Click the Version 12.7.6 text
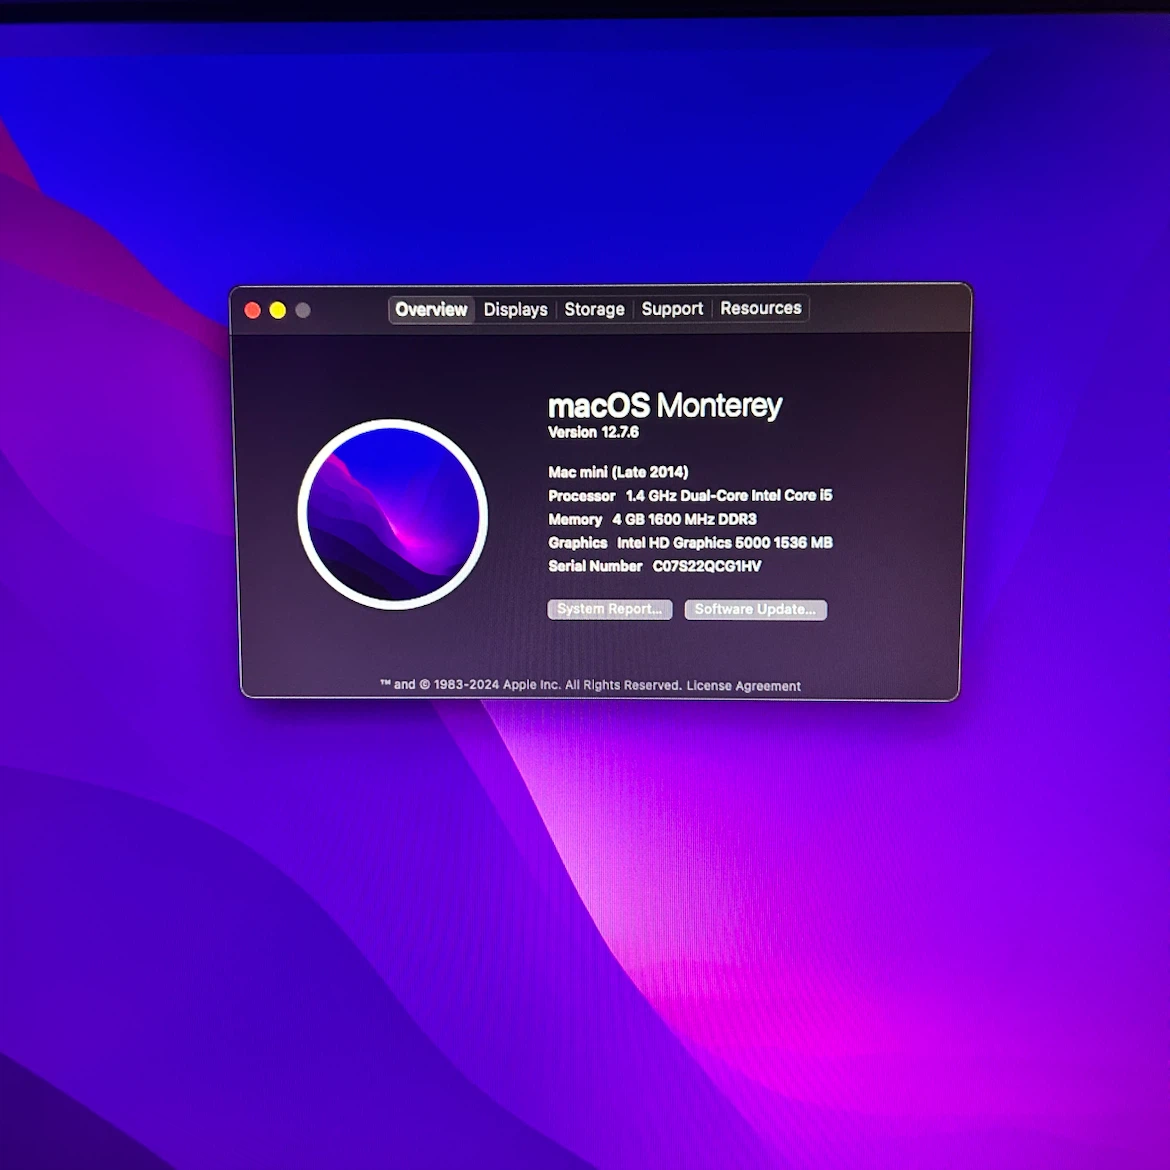Screen dimensions: 1170x1170 point(593,432)
